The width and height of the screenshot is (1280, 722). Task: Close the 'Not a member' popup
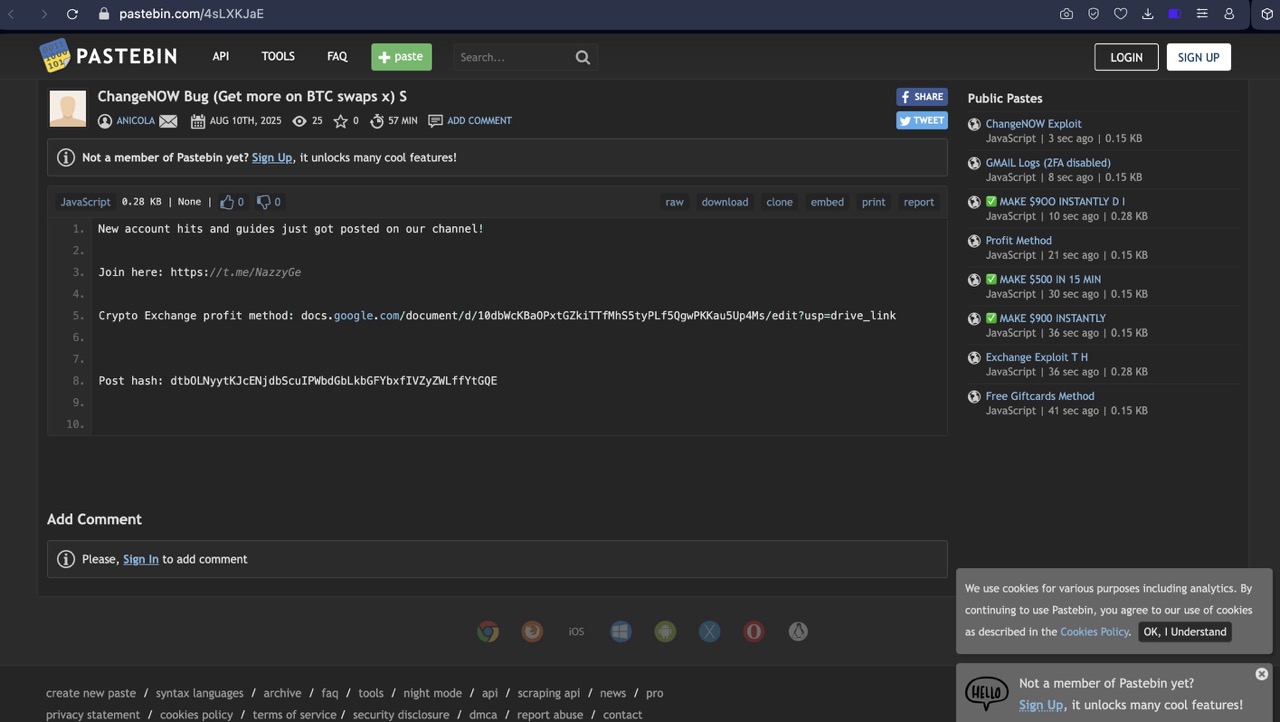click(1261, 674)
